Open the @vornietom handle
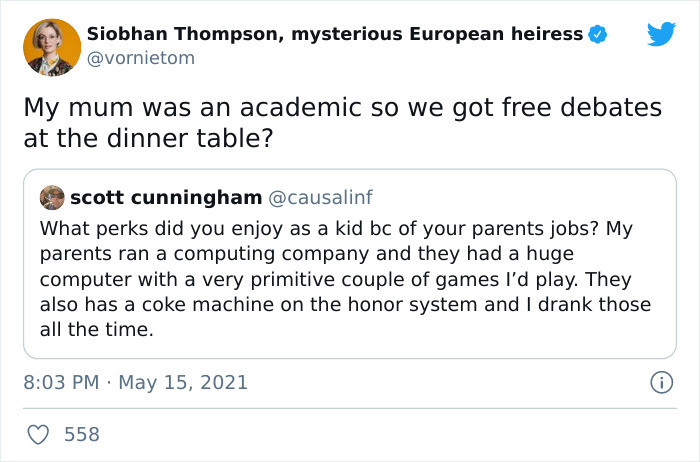The image size is (700, 462). (x=141, y=58)
